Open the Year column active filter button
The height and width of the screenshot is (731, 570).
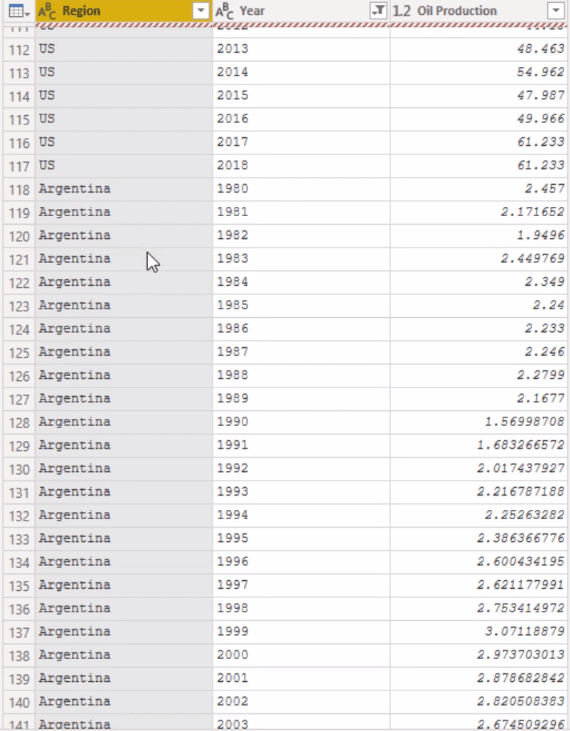click(x=378, y=10)
